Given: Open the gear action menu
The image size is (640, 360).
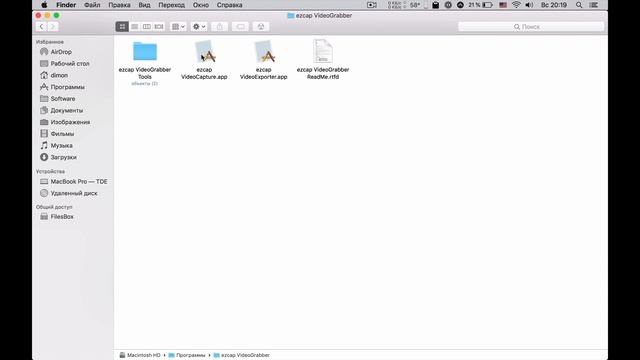Looking at the screenshot, I should [199, 27].
